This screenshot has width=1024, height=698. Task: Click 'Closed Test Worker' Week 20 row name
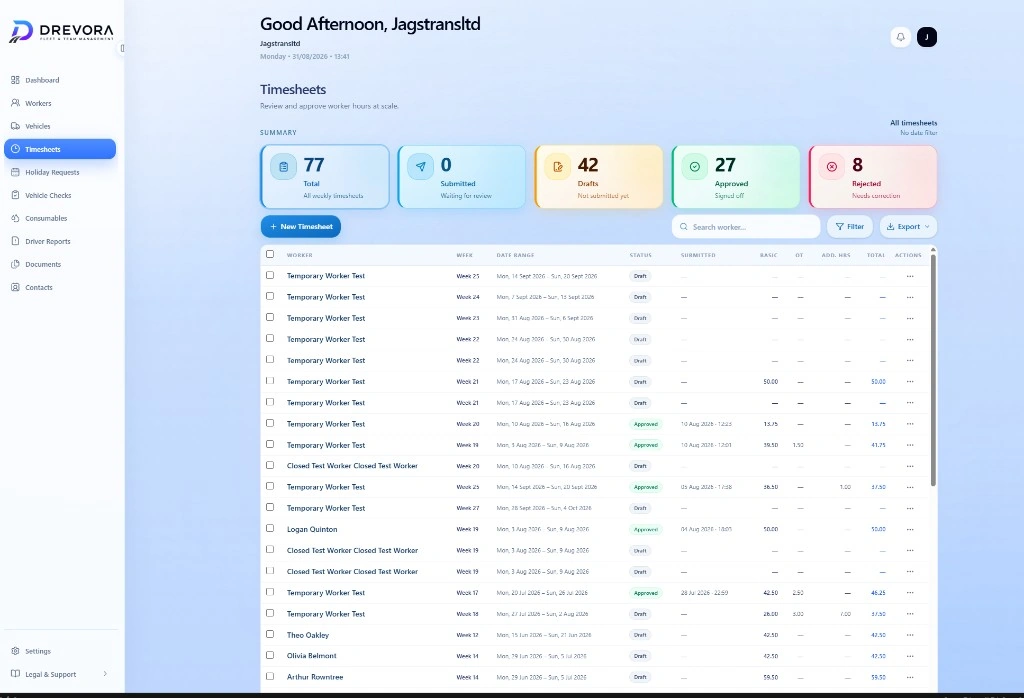[x=352, y=466]
